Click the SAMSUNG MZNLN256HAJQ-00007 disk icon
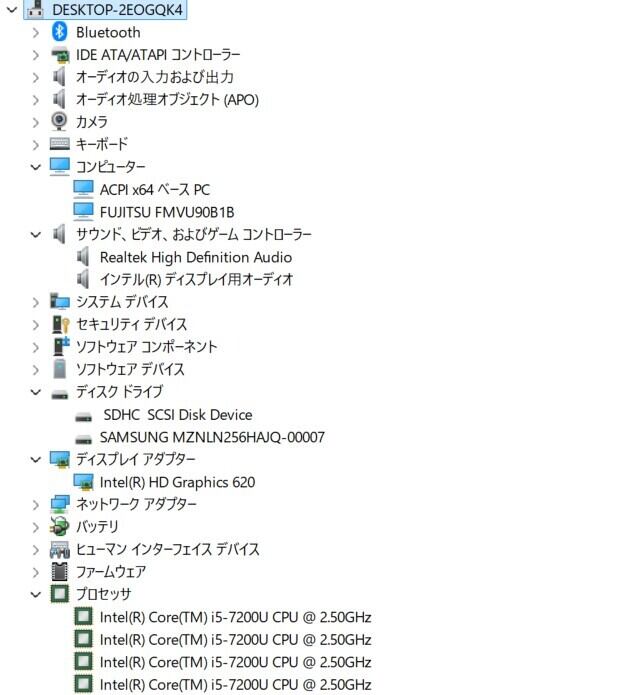The image size is (637, 695). 83,440
